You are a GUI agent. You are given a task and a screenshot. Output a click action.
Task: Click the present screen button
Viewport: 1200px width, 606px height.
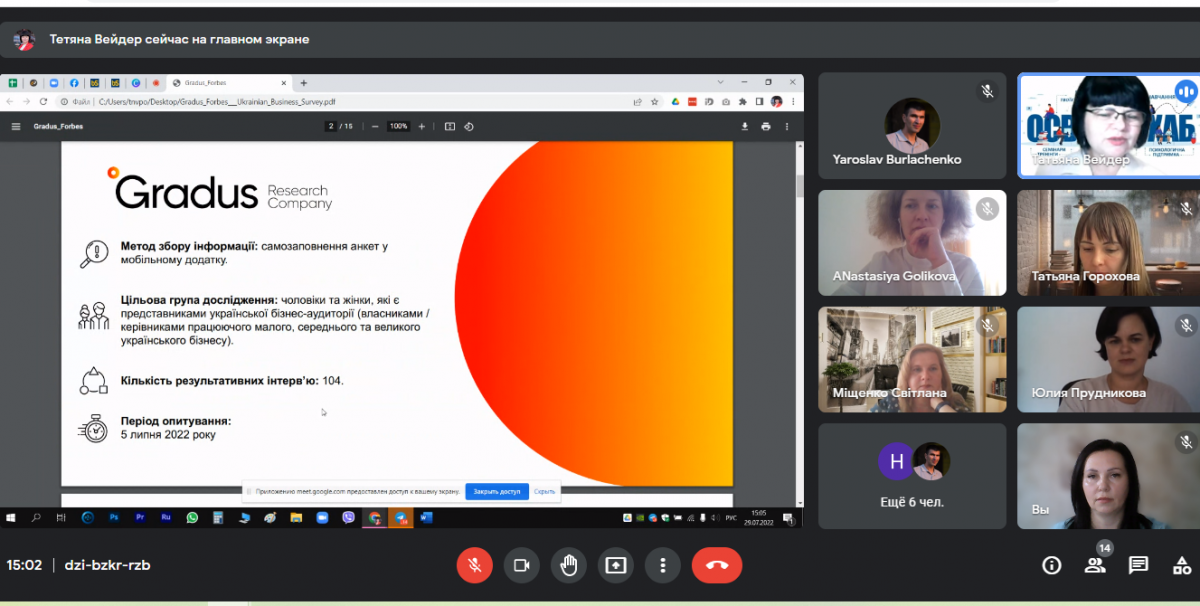click(x=615, y=565)
